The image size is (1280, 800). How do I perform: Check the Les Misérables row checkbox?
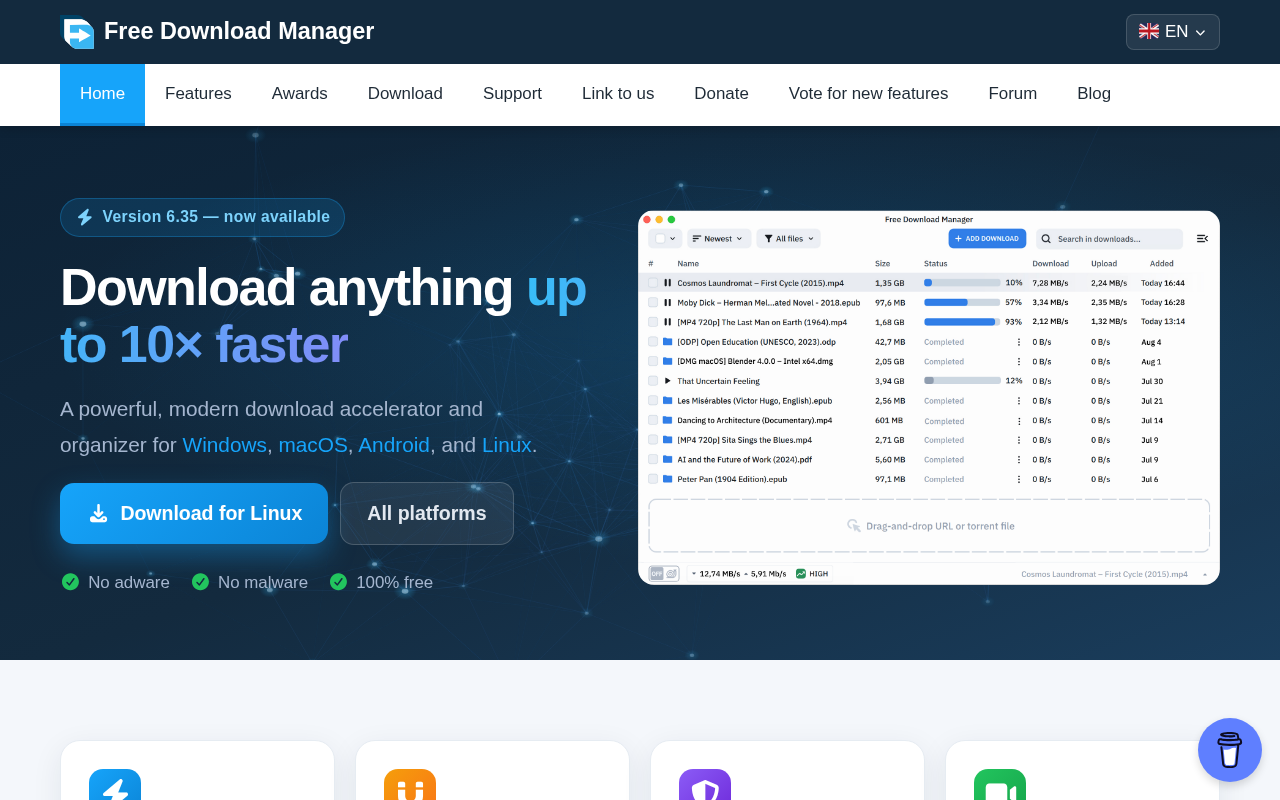pos(653,401)
